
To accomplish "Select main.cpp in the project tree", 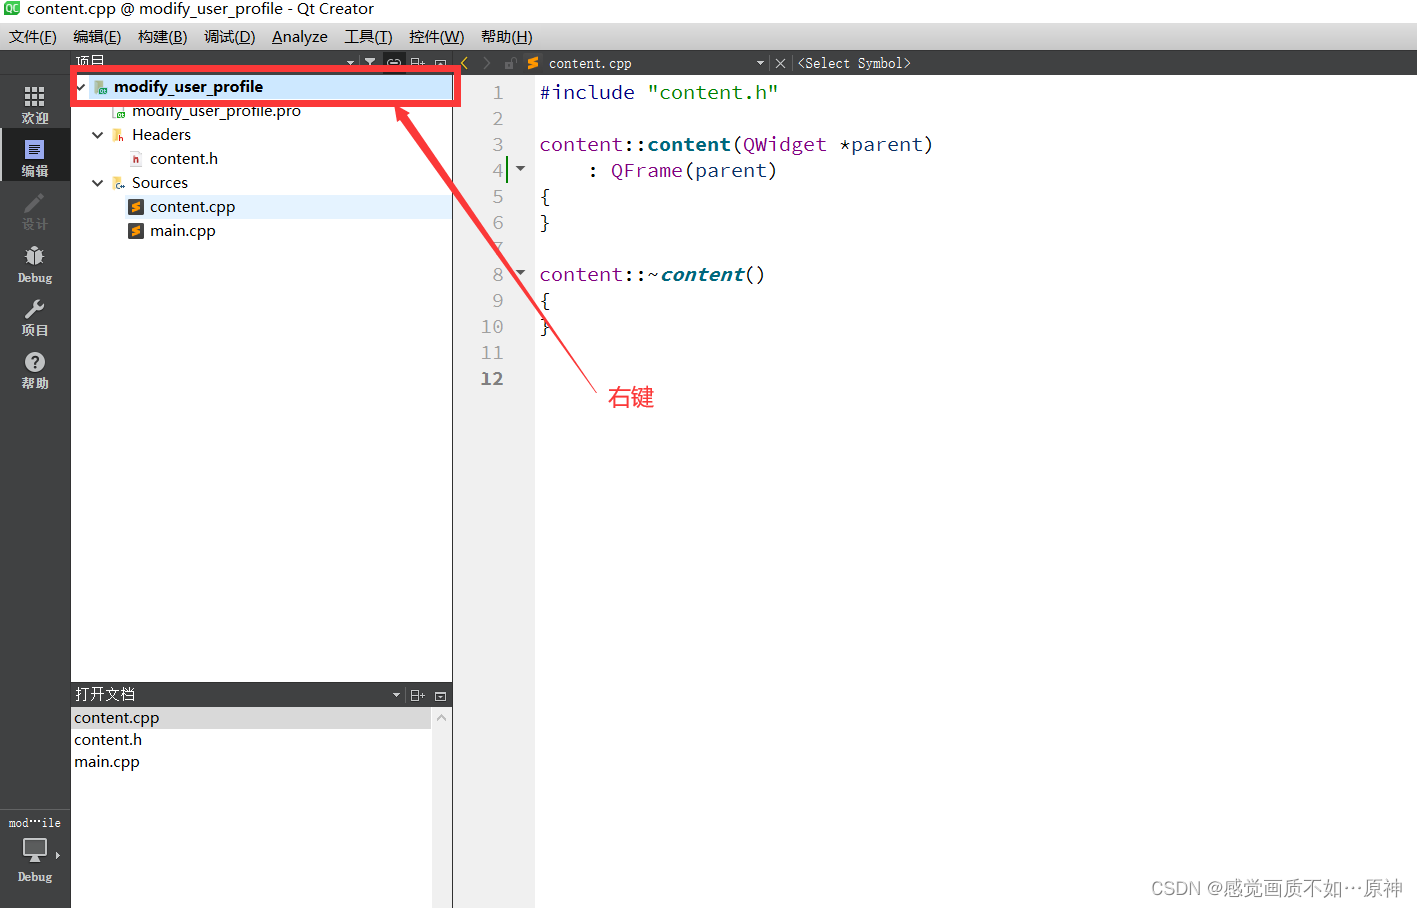I will pyautogui.click(x=183, y=231).
